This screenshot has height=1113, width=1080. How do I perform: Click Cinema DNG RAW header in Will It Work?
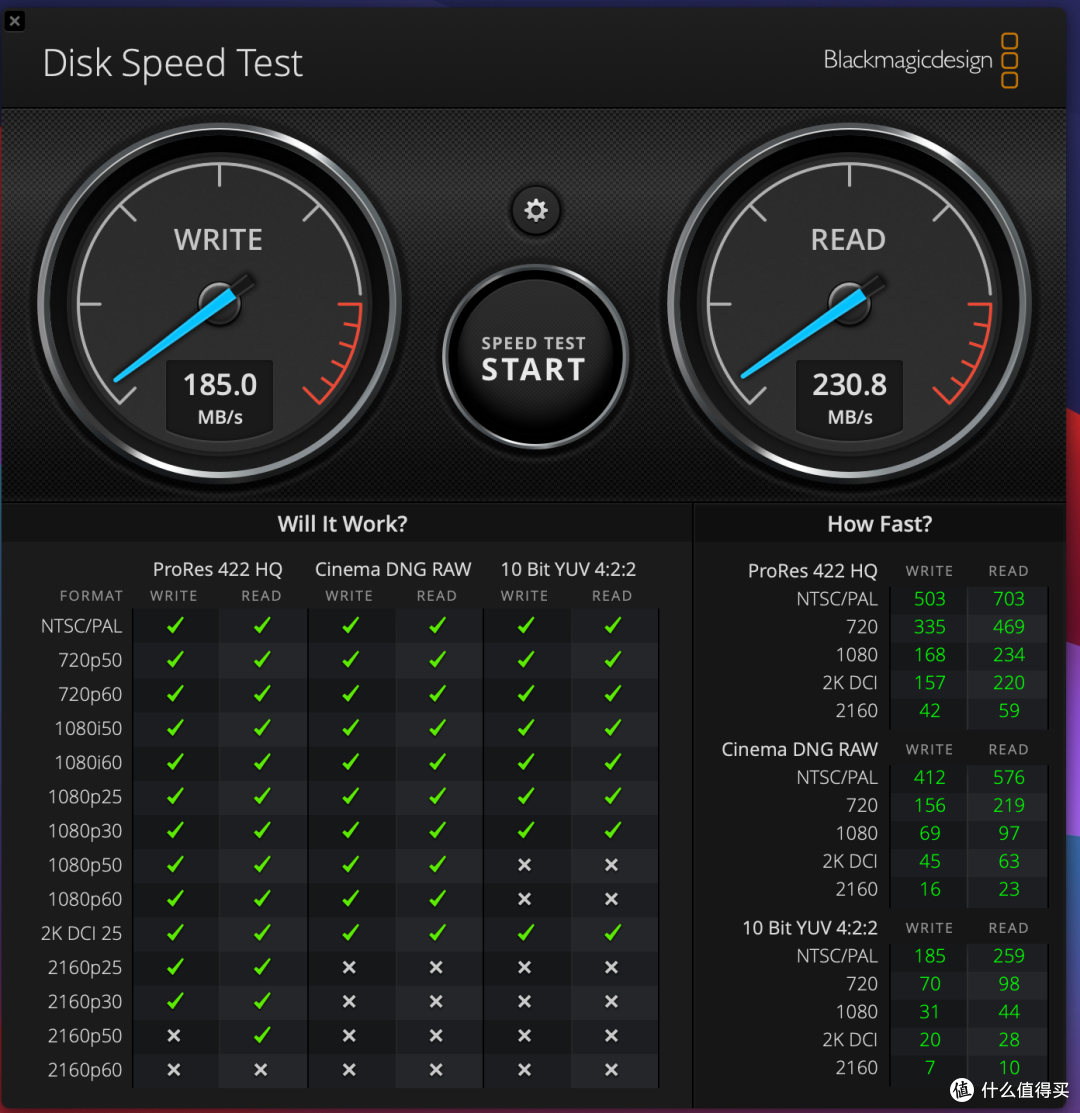(x=393, y=569)
